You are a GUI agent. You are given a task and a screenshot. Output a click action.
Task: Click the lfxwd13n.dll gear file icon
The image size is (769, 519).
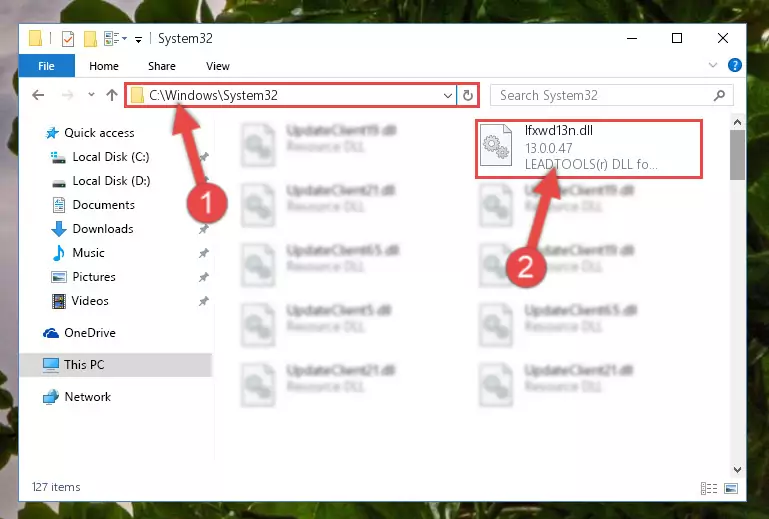[496, 145]
